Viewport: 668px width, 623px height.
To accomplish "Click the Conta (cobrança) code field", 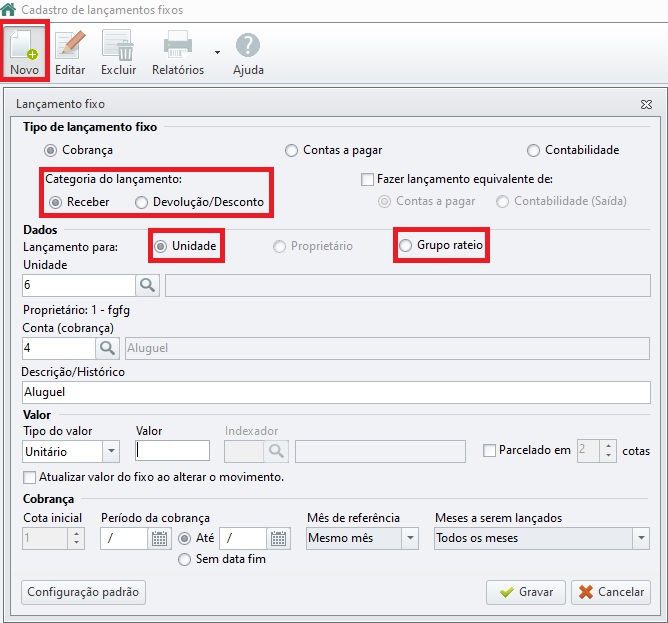I will [59, 348].
